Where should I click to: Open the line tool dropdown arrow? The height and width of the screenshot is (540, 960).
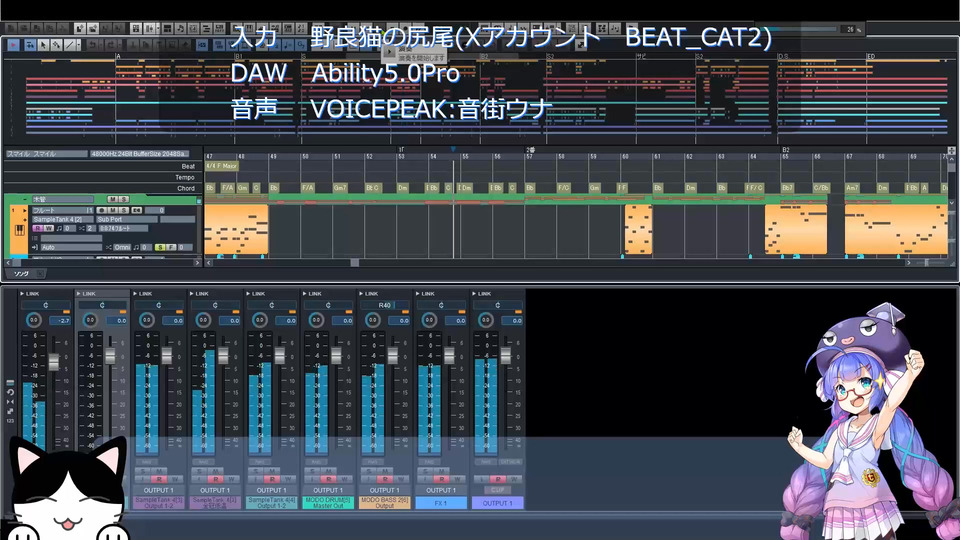click(x=78, y=45)
